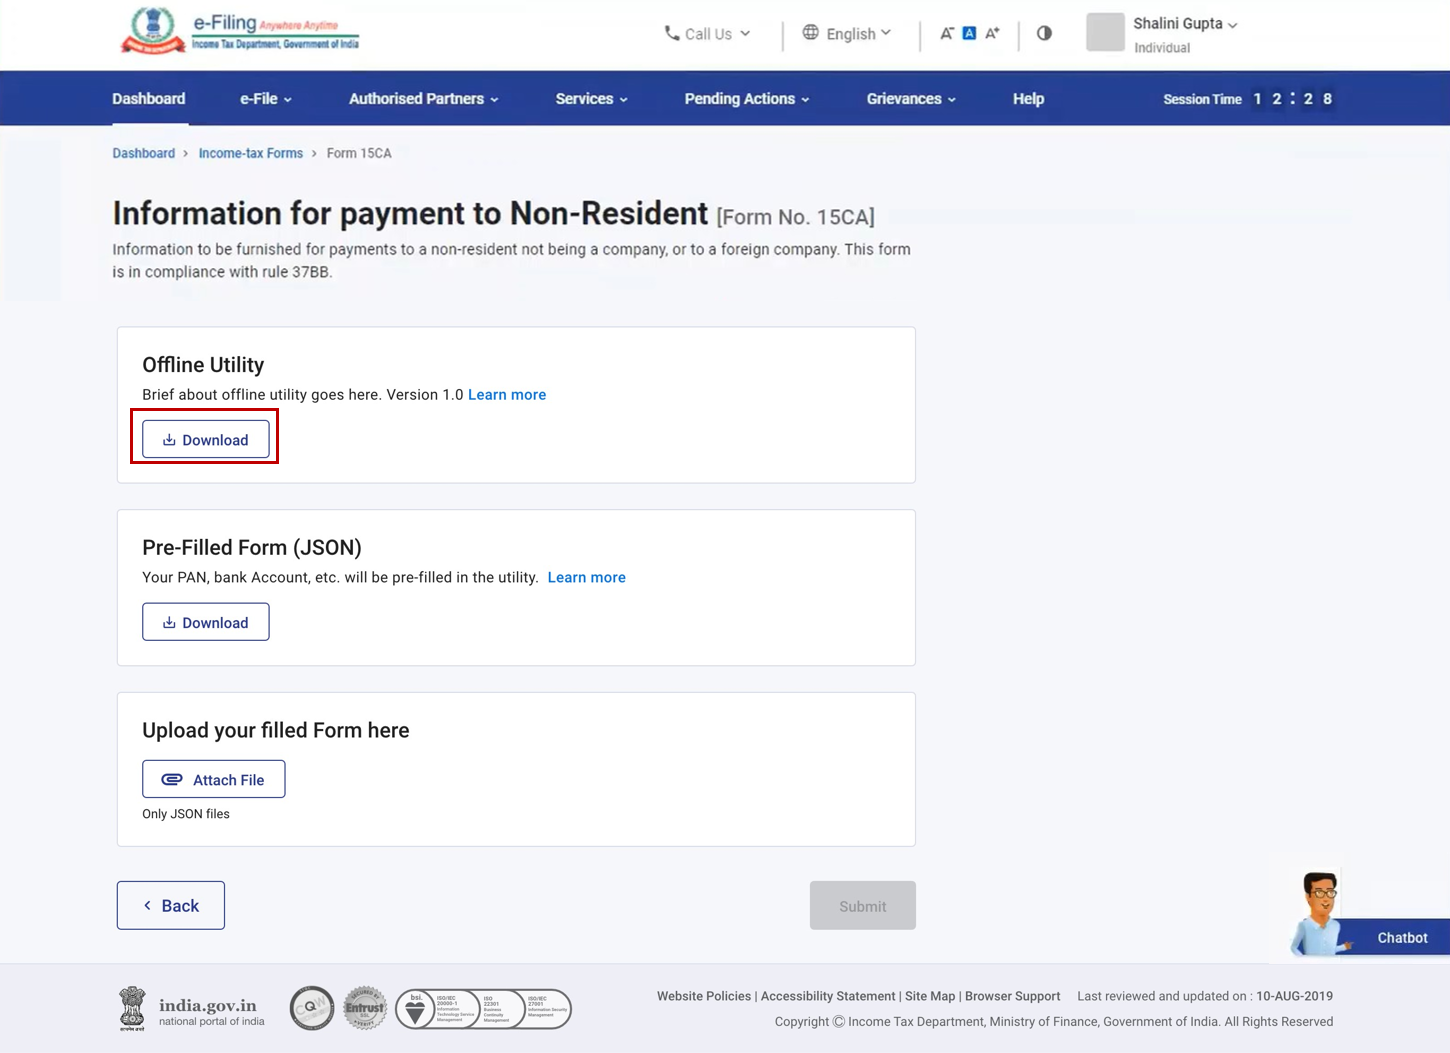Open the Call Us dropdown
The height and width of the screenshot is (1053, 1450).
707,34
